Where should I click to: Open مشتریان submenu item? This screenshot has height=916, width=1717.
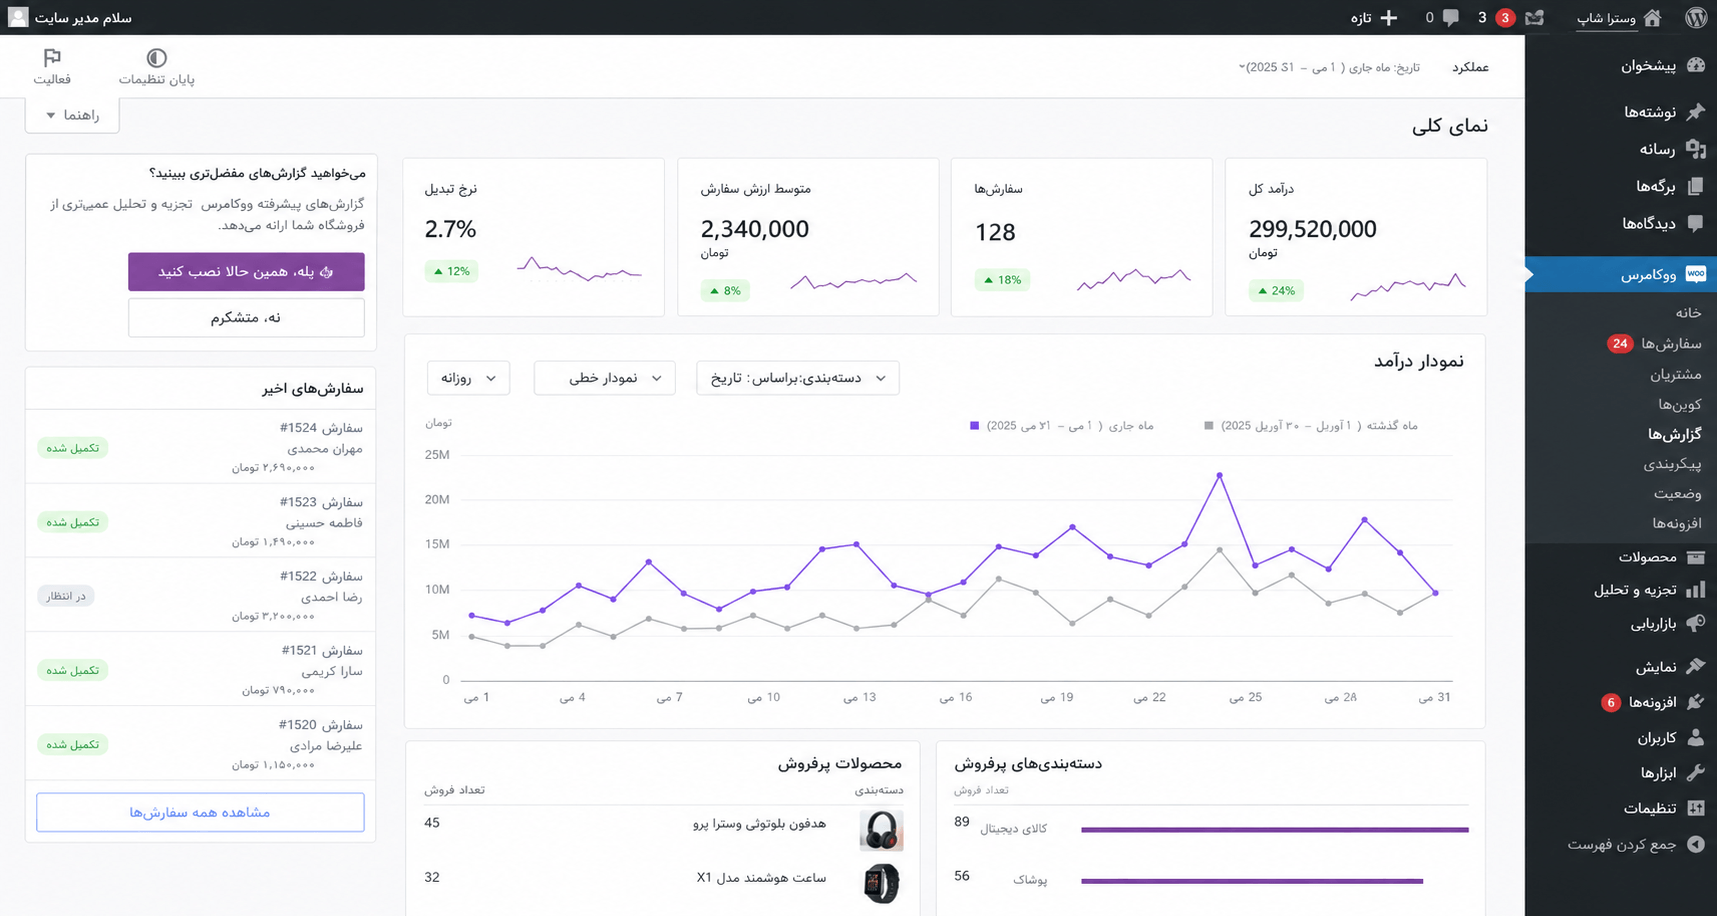(1675, 374)
